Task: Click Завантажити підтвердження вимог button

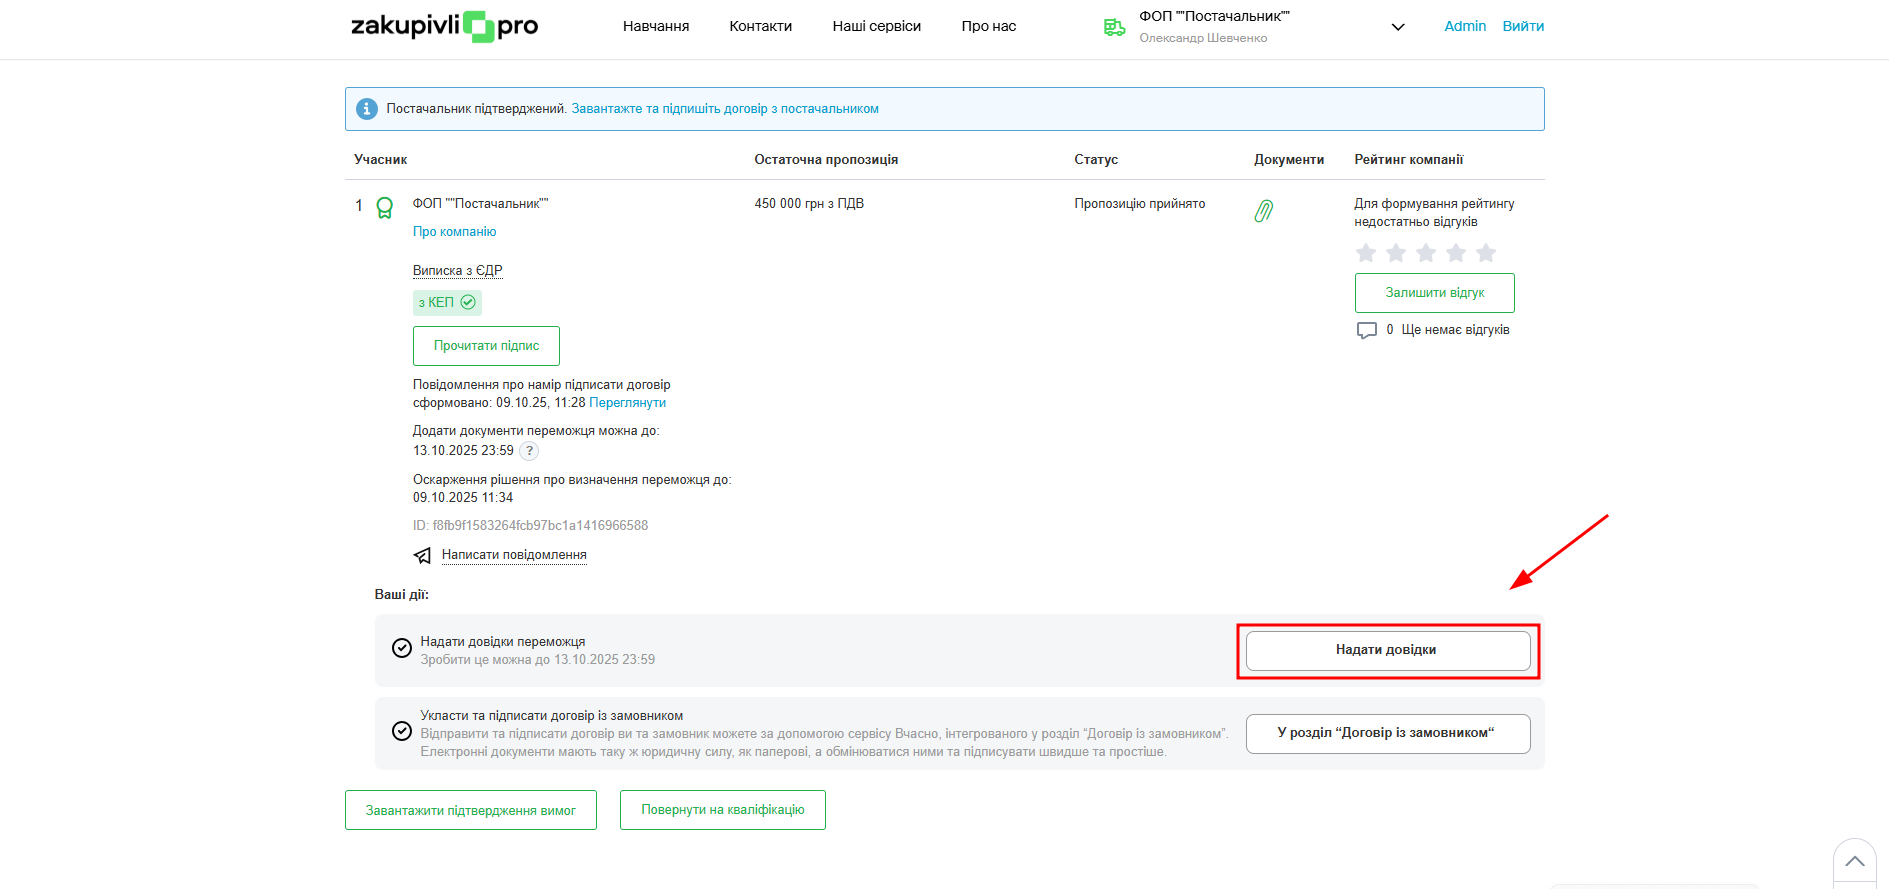Action: tap(470, 810)
